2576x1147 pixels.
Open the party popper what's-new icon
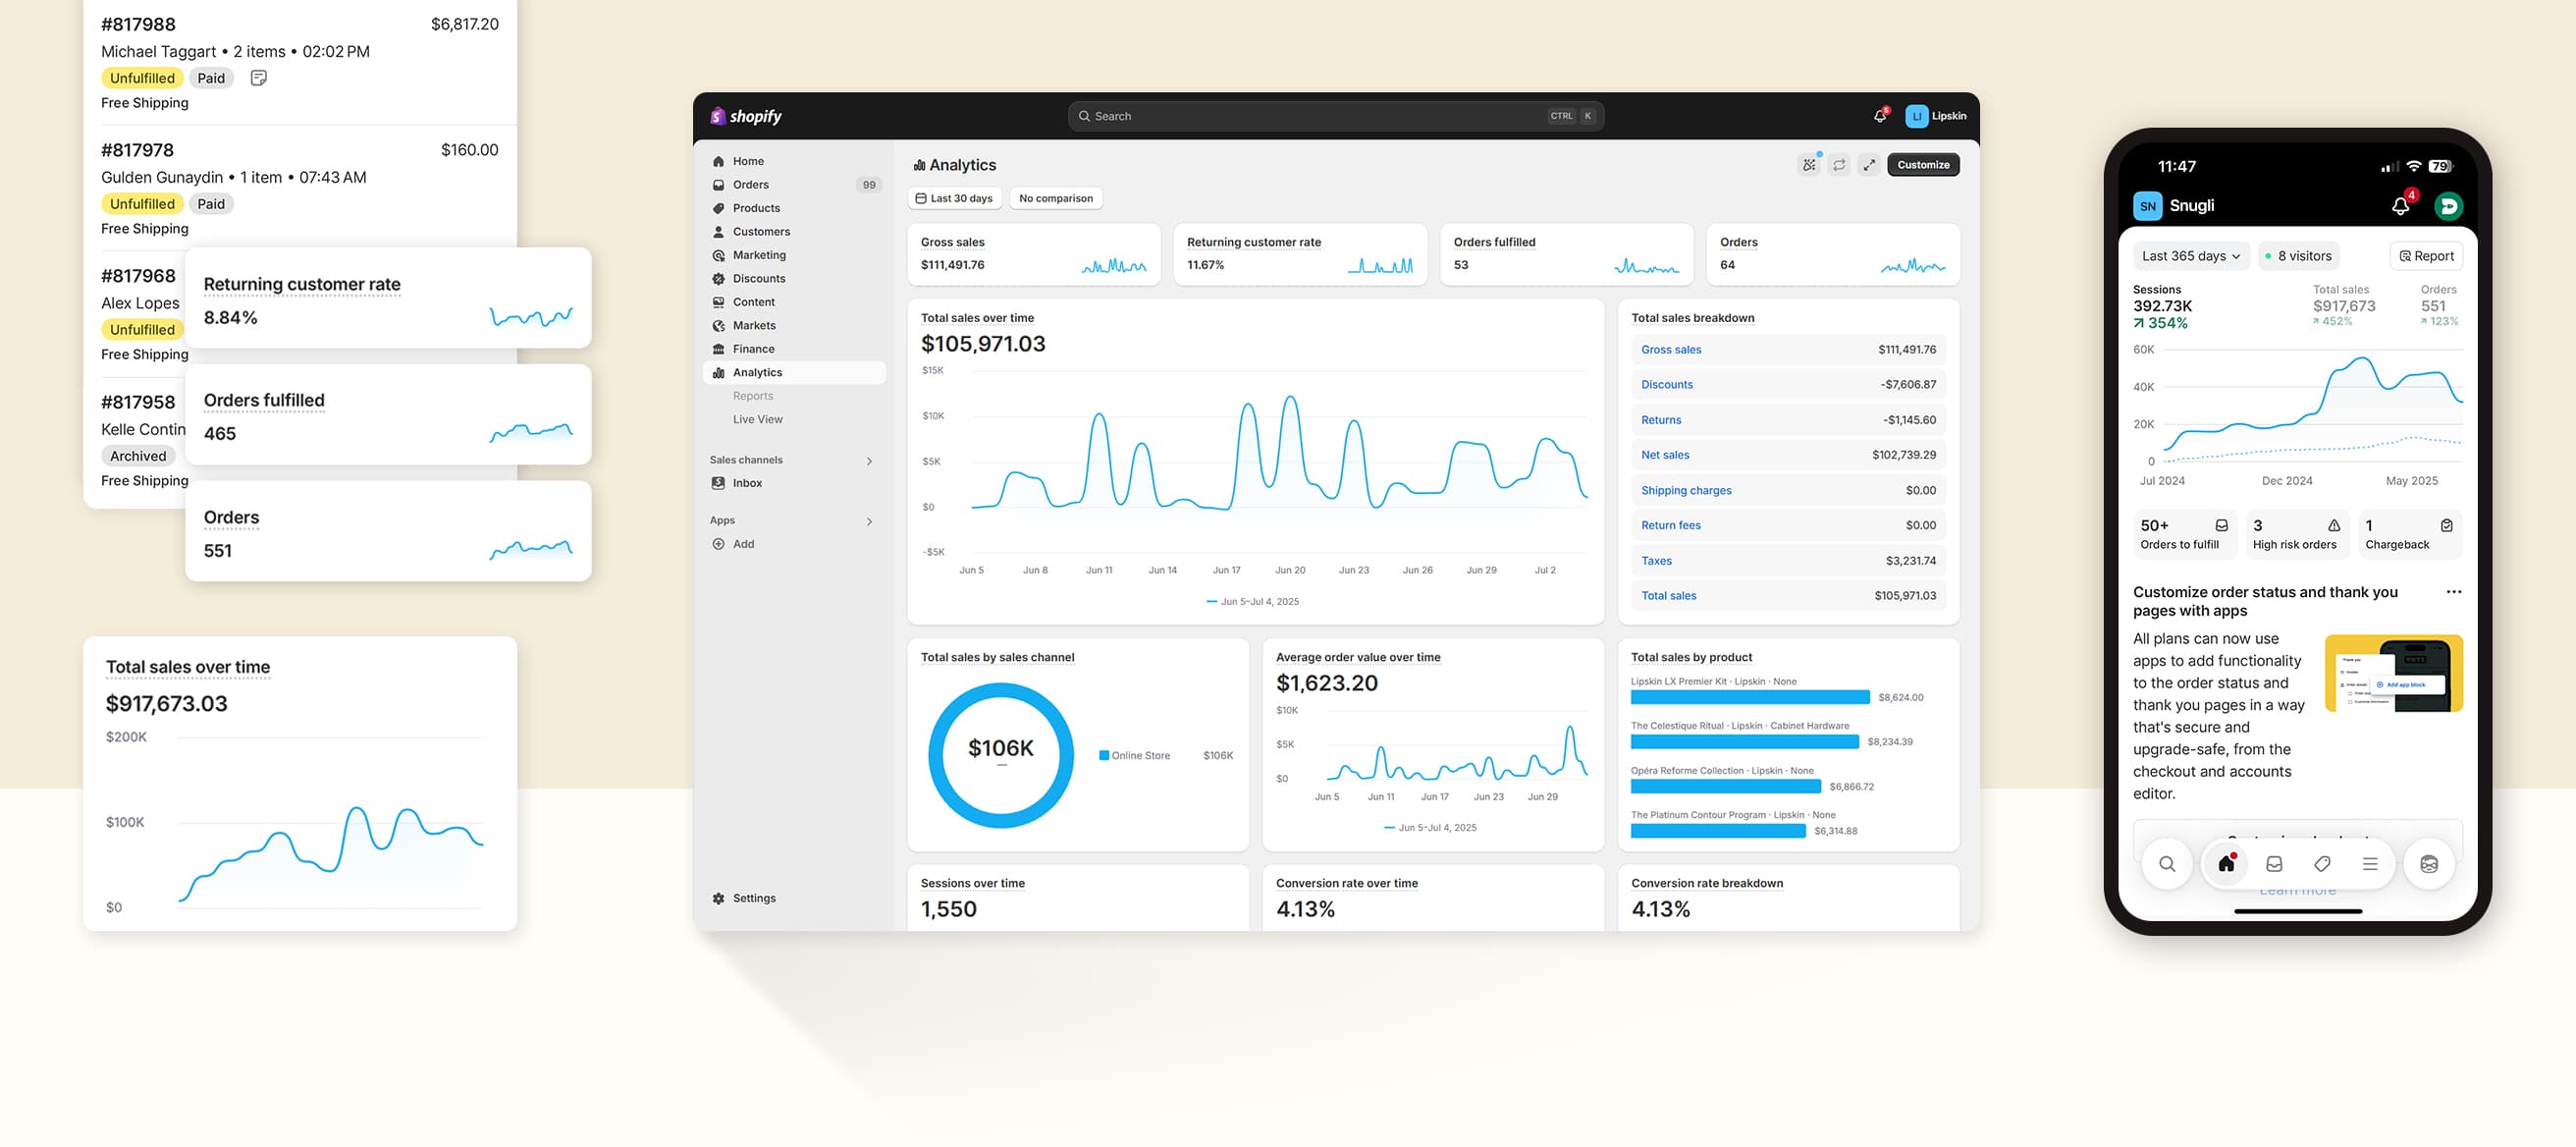pos(1809,165)
